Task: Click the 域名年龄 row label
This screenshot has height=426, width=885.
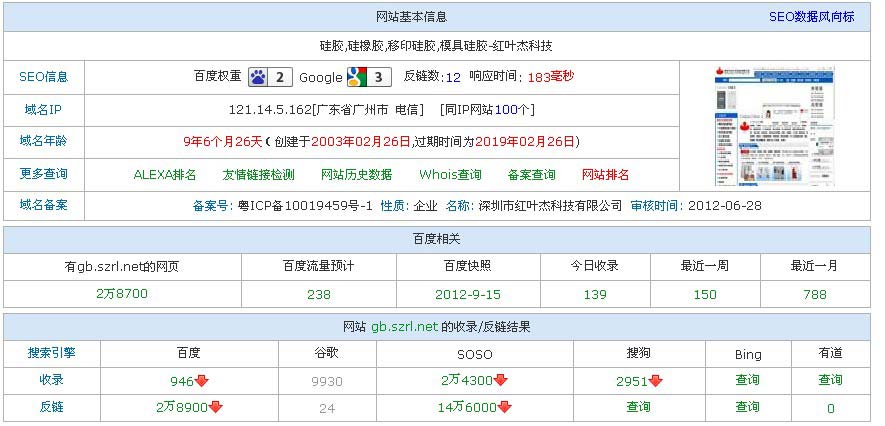Action: 43,141
